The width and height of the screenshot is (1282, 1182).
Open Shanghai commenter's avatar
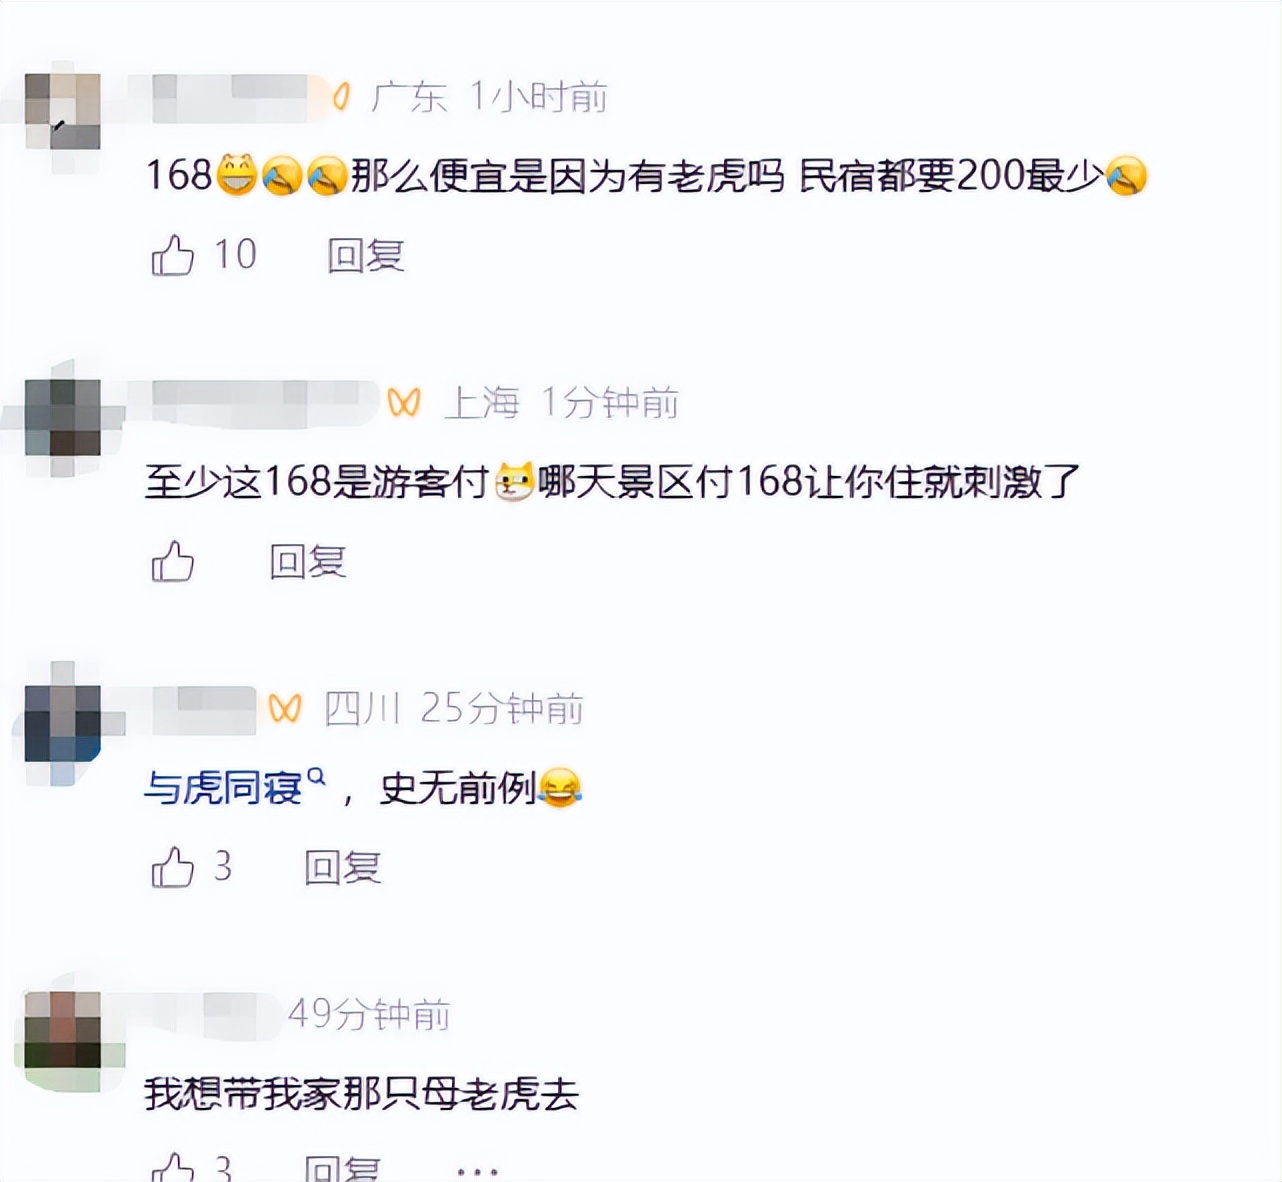(62, 417)
